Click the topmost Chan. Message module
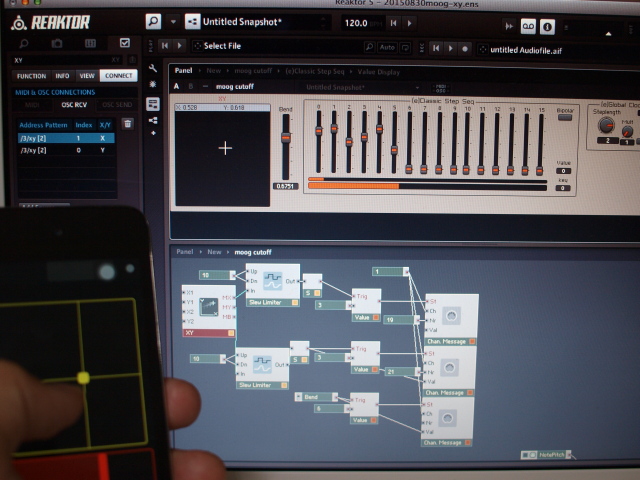 pos(451,319)
